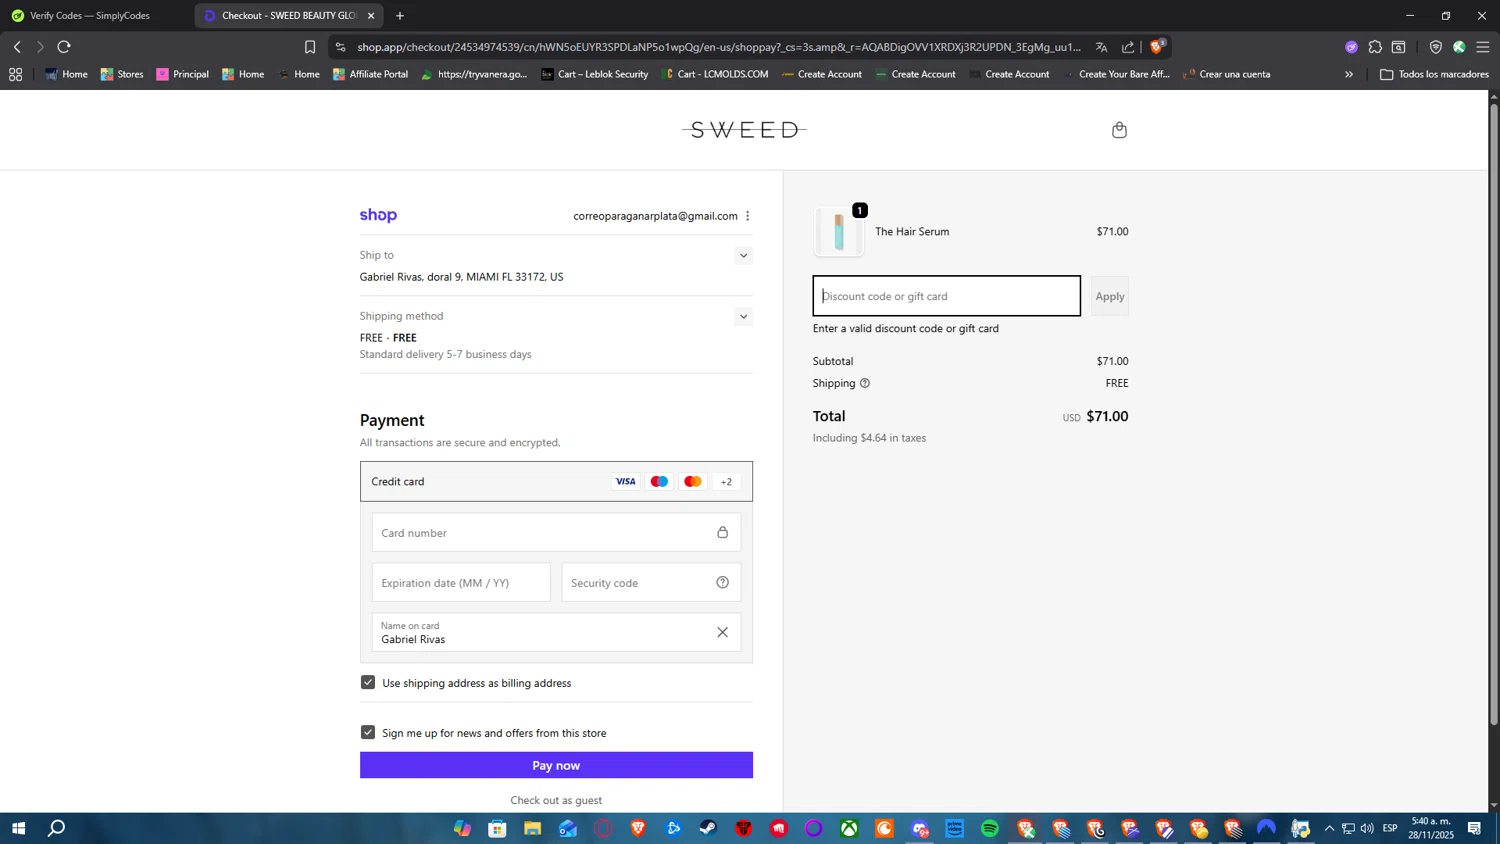This screenshot has width=1500, height=844.
Task: Open a new browser tab
Action: click(x=400, y=16)
